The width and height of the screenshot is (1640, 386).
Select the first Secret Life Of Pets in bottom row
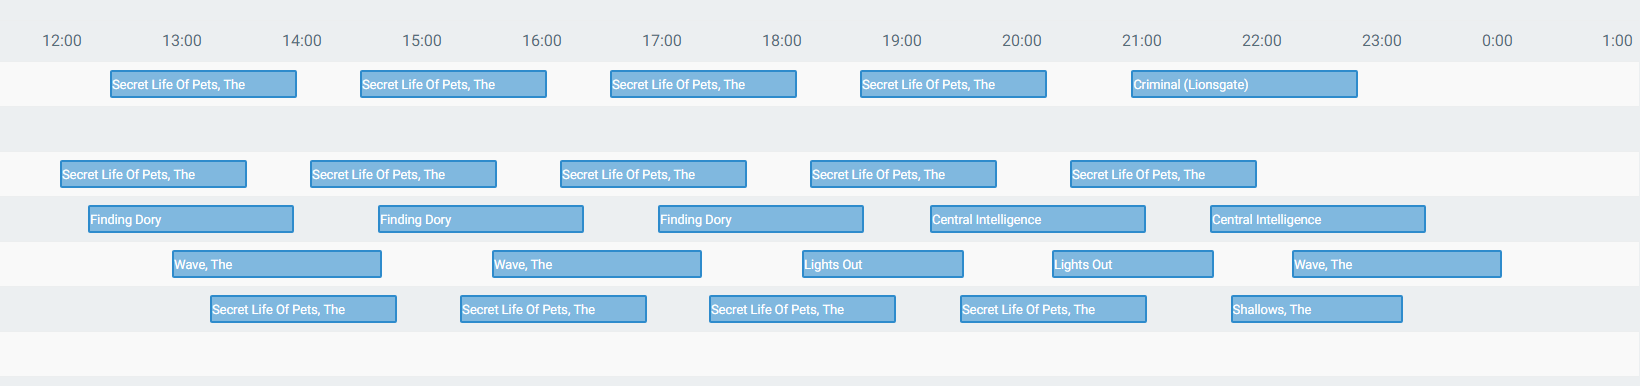click(x=304, y=309)
